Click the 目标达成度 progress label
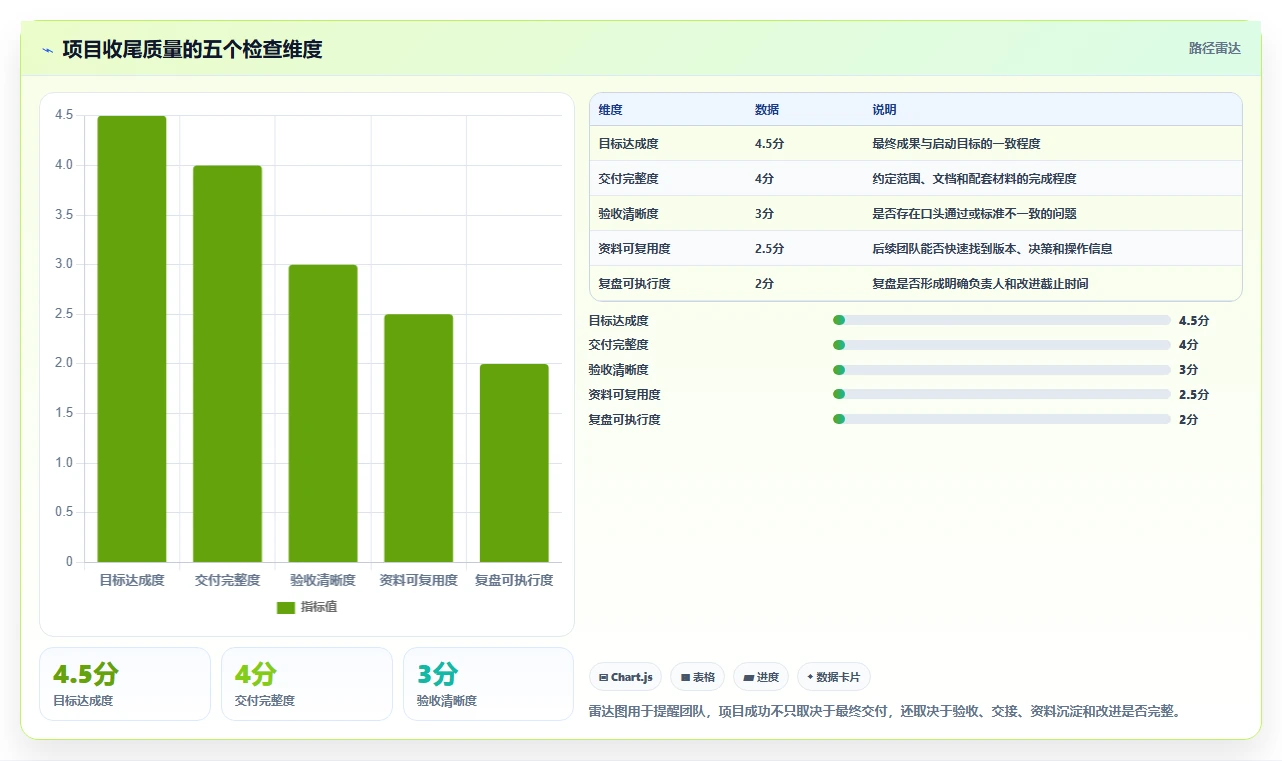Screen dimensions: 1282x761 [619, 321]
